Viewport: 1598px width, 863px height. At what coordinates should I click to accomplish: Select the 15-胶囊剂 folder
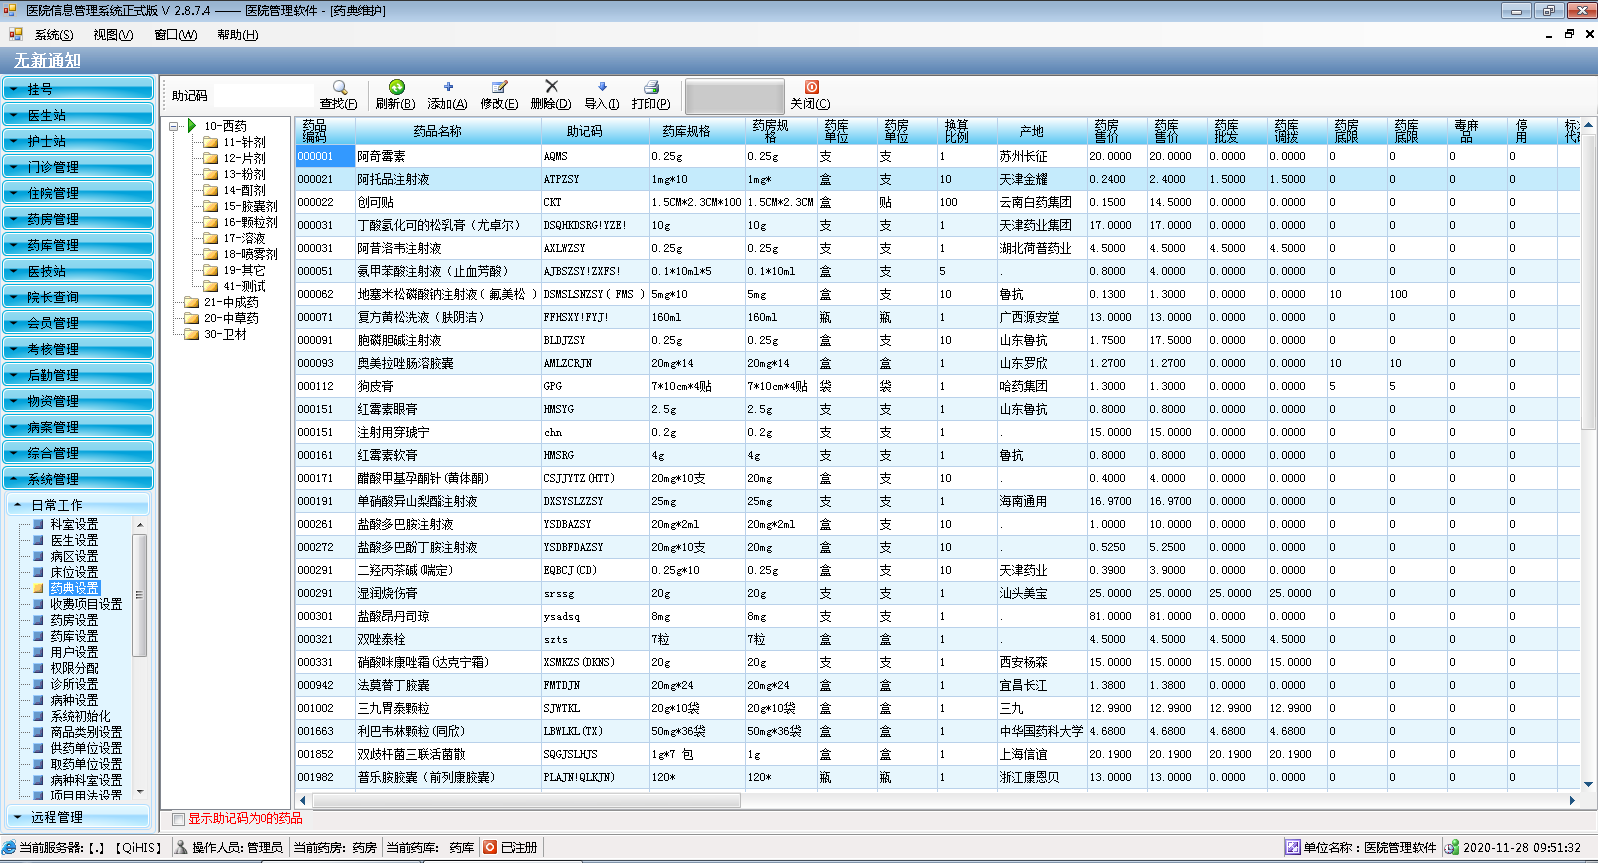(x=240, y=206)
